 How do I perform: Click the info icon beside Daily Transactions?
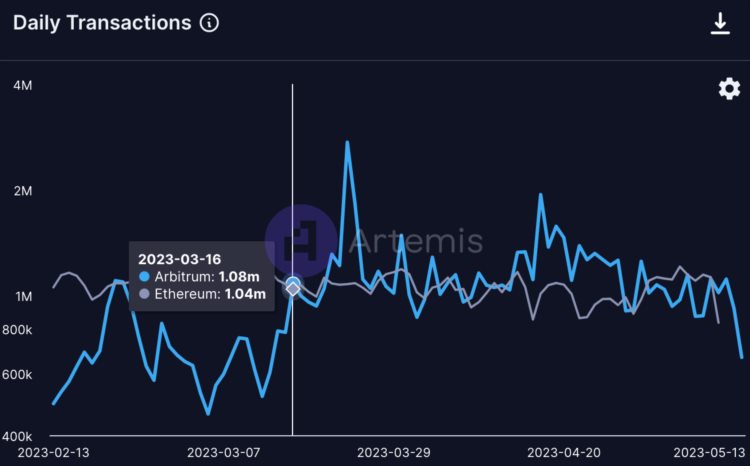[209, 23]
